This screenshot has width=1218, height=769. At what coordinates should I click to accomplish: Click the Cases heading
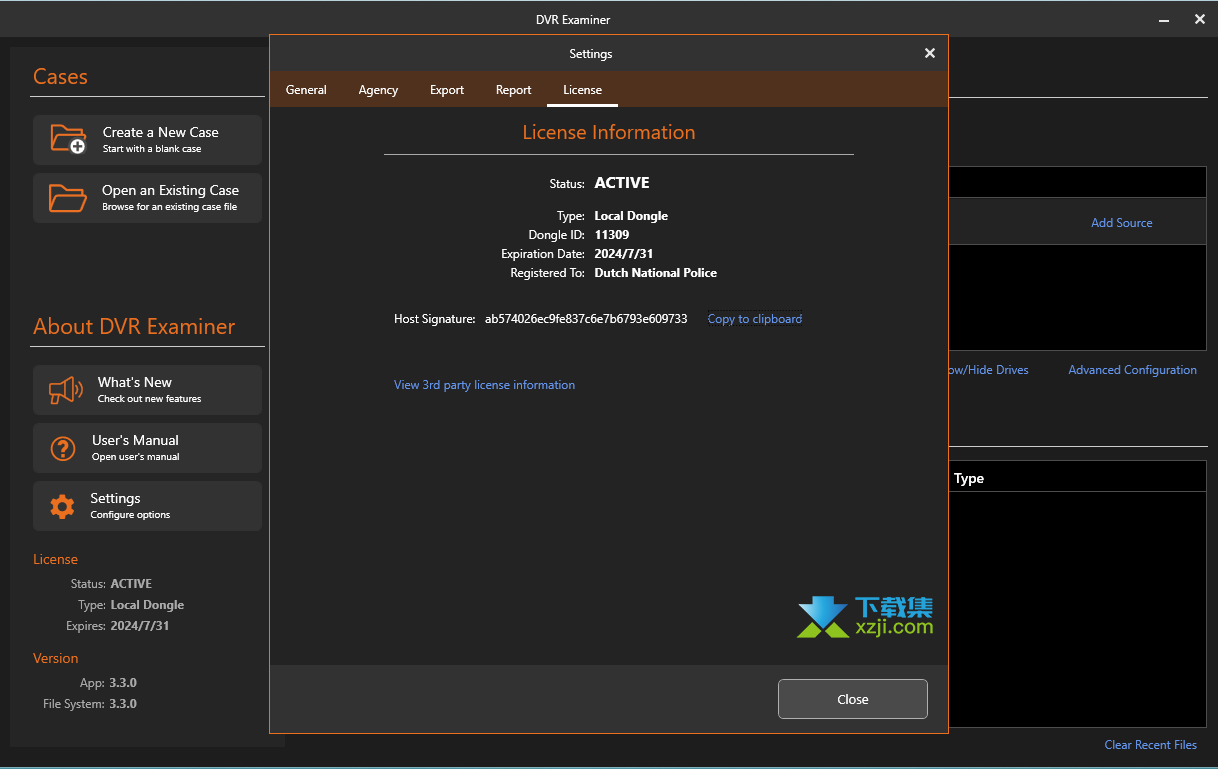pyautogui.click(x=60, y=77)
